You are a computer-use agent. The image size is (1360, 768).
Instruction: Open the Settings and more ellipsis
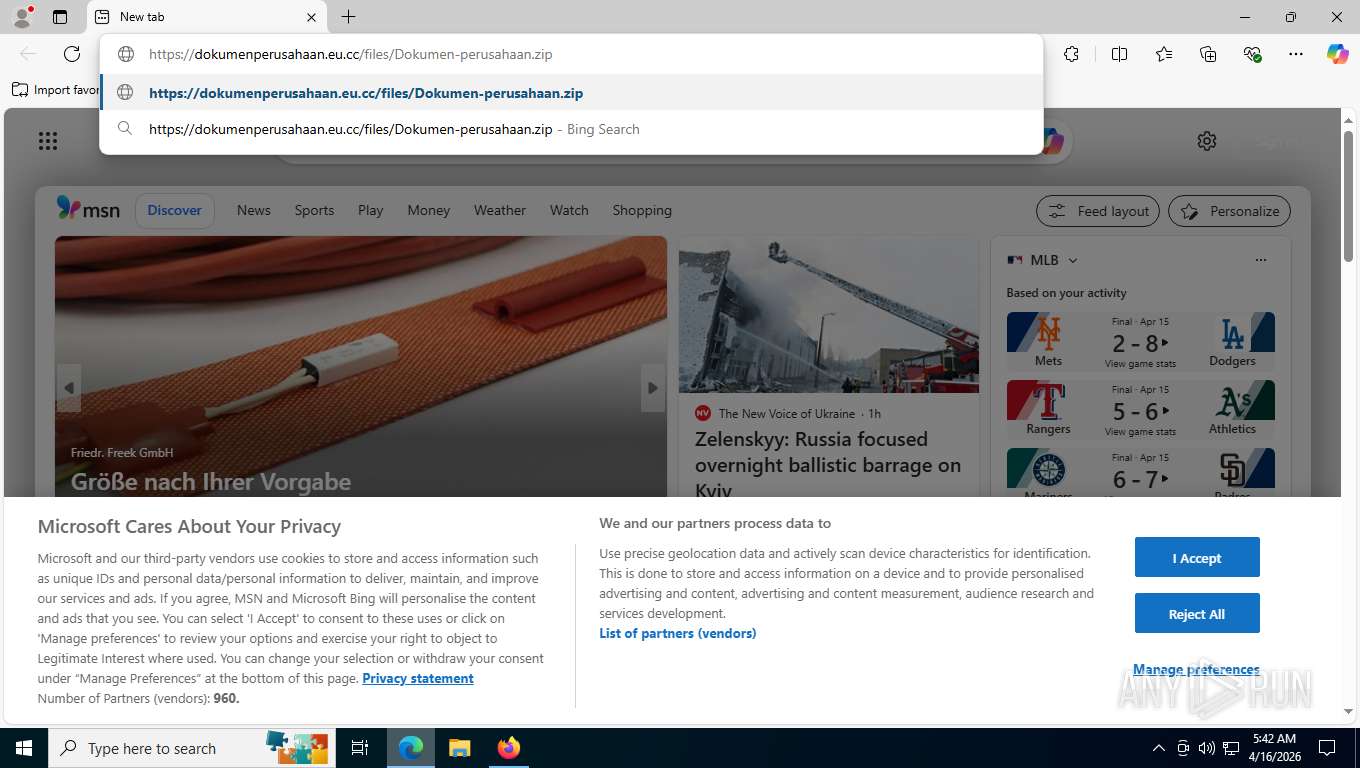pyautogui.click(x=1296, y=54)
